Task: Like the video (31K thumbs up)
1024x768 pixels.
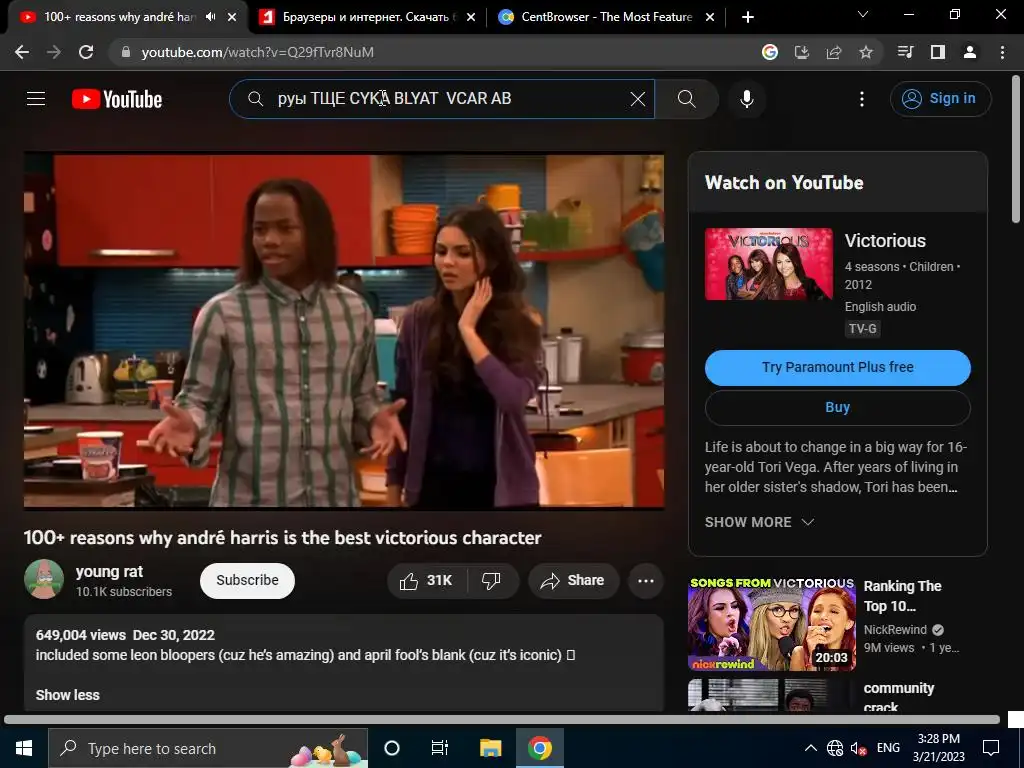Action: (427, 581)
